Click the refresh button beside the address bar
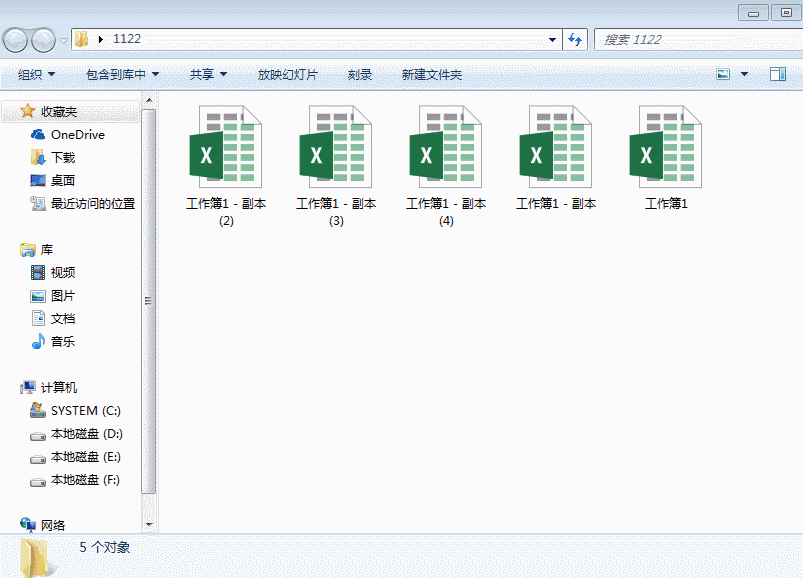This screenshot has height=578, width=803. click(x=575, y=39)
